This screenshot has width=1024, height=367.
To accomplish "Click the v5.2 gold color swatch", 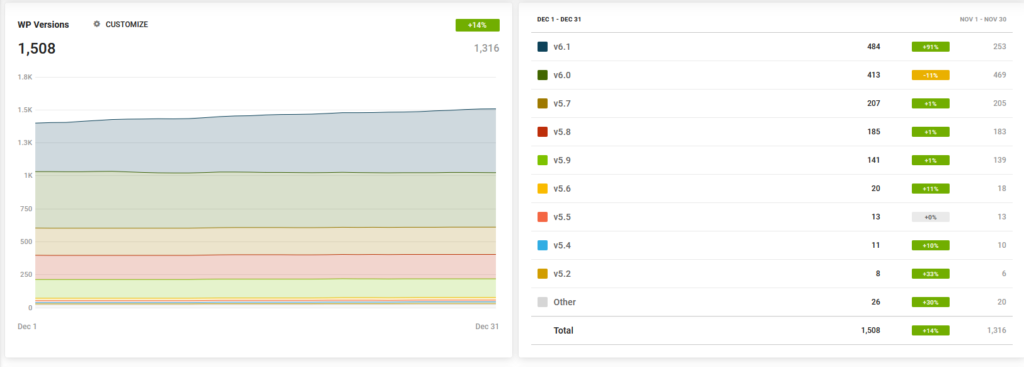I will click(542, 274).
